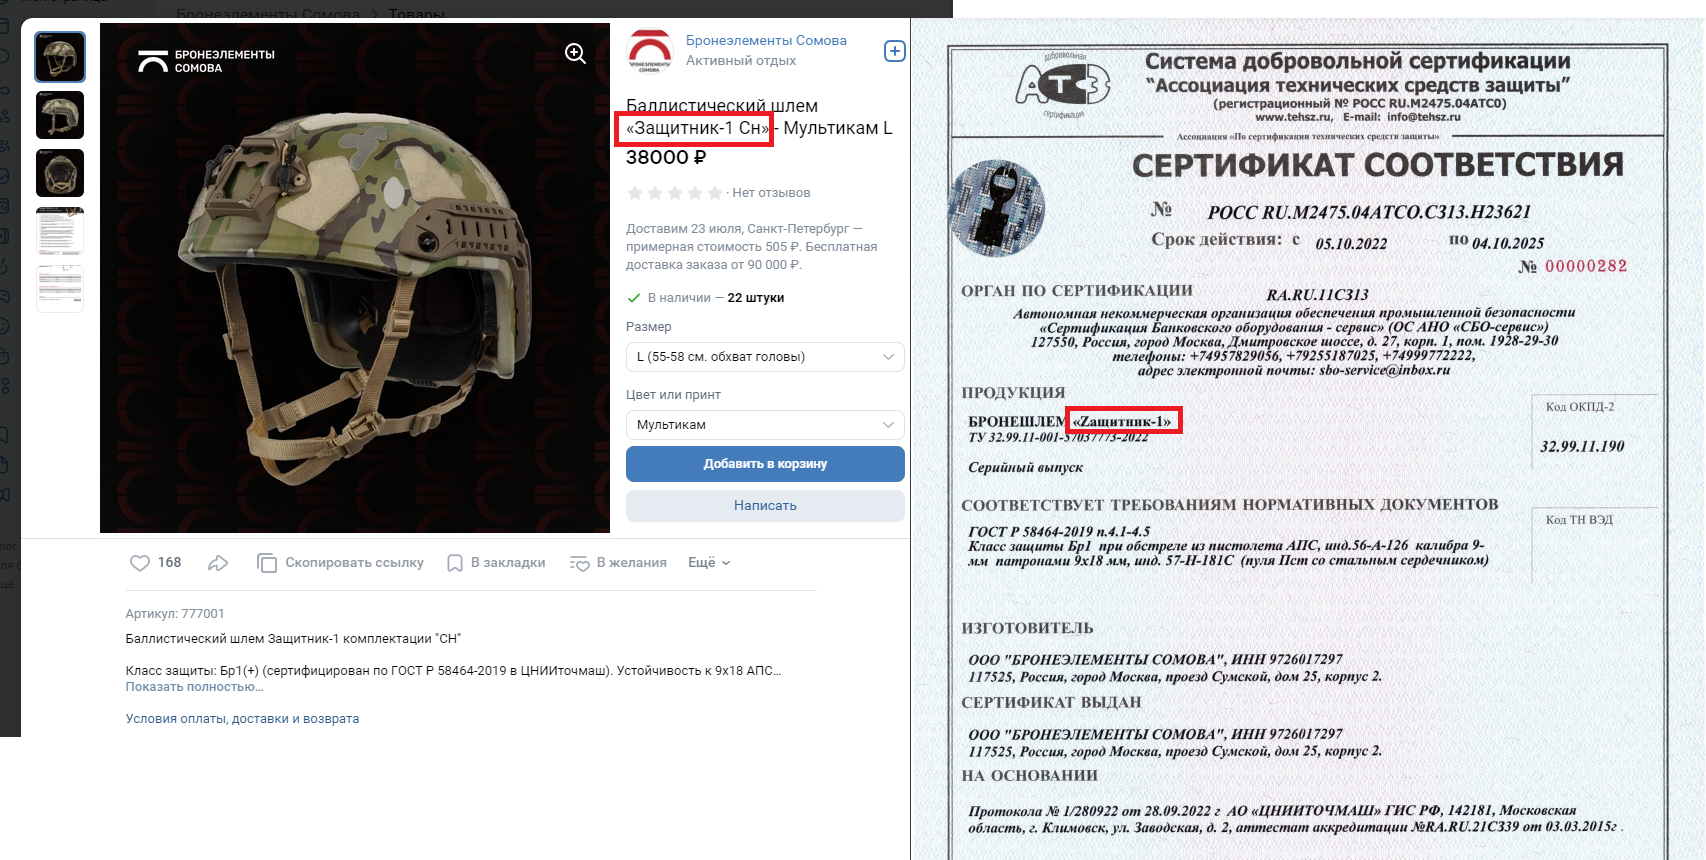Like the product with the heart icon
1706x860 pixels.
140,563
